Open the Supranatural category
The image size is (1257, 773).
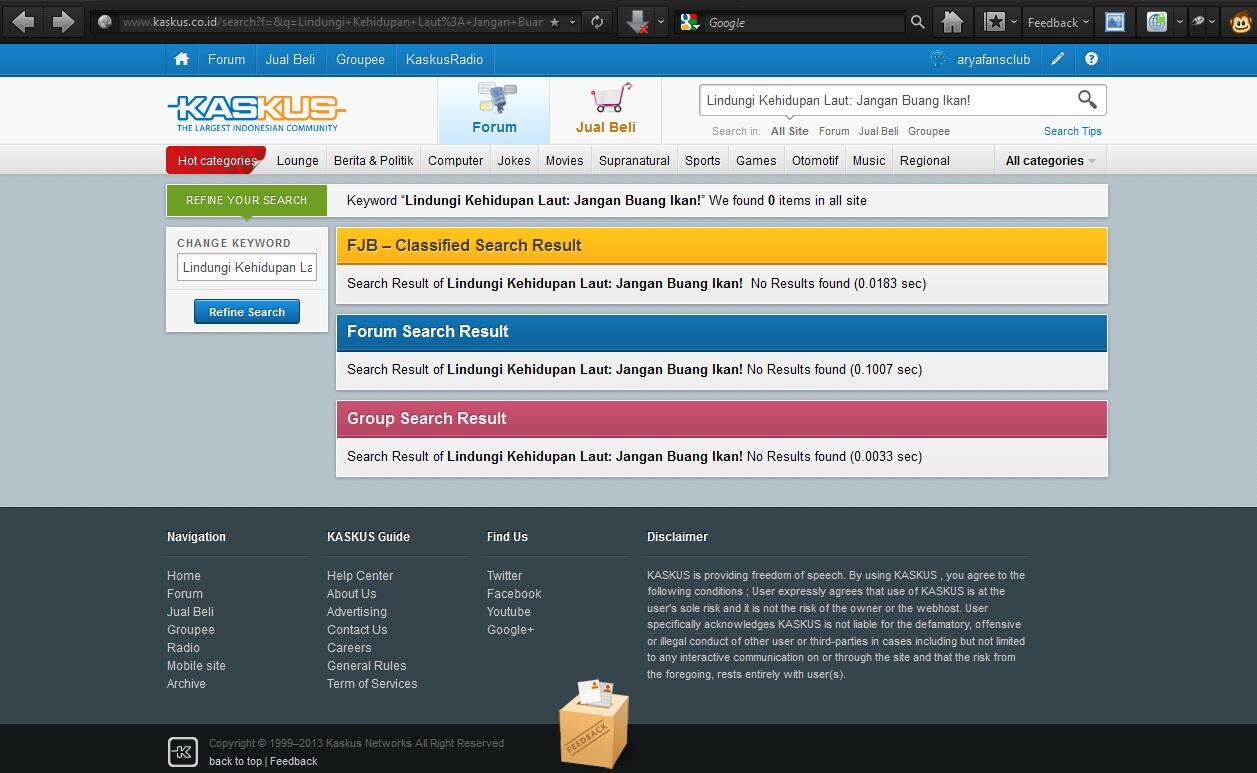click(x=634, y=160)
